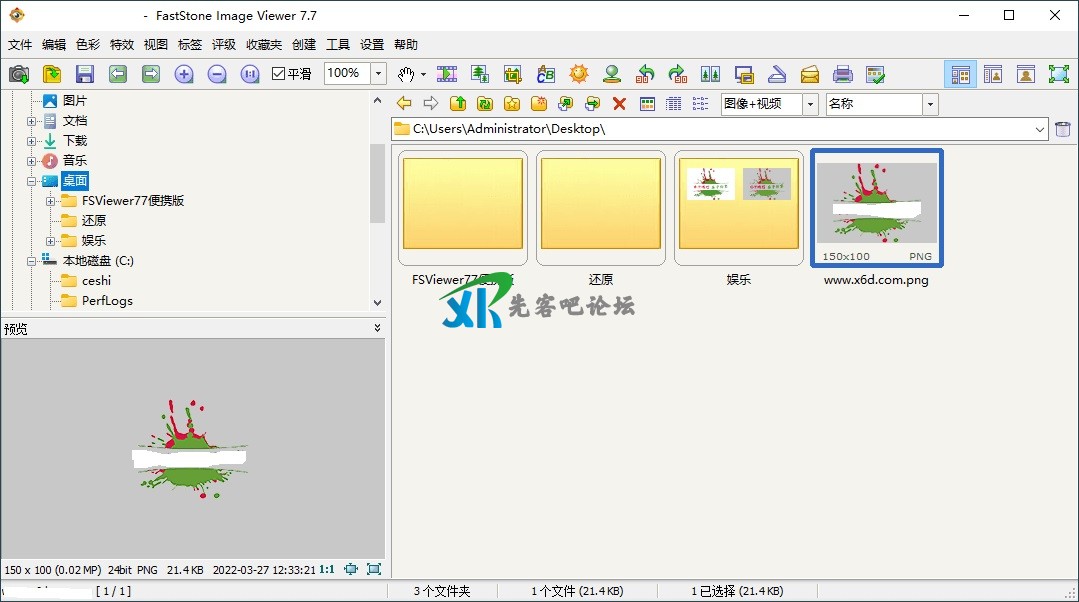
Task: Start the slideshow from the toolbar
Action: 447,74
